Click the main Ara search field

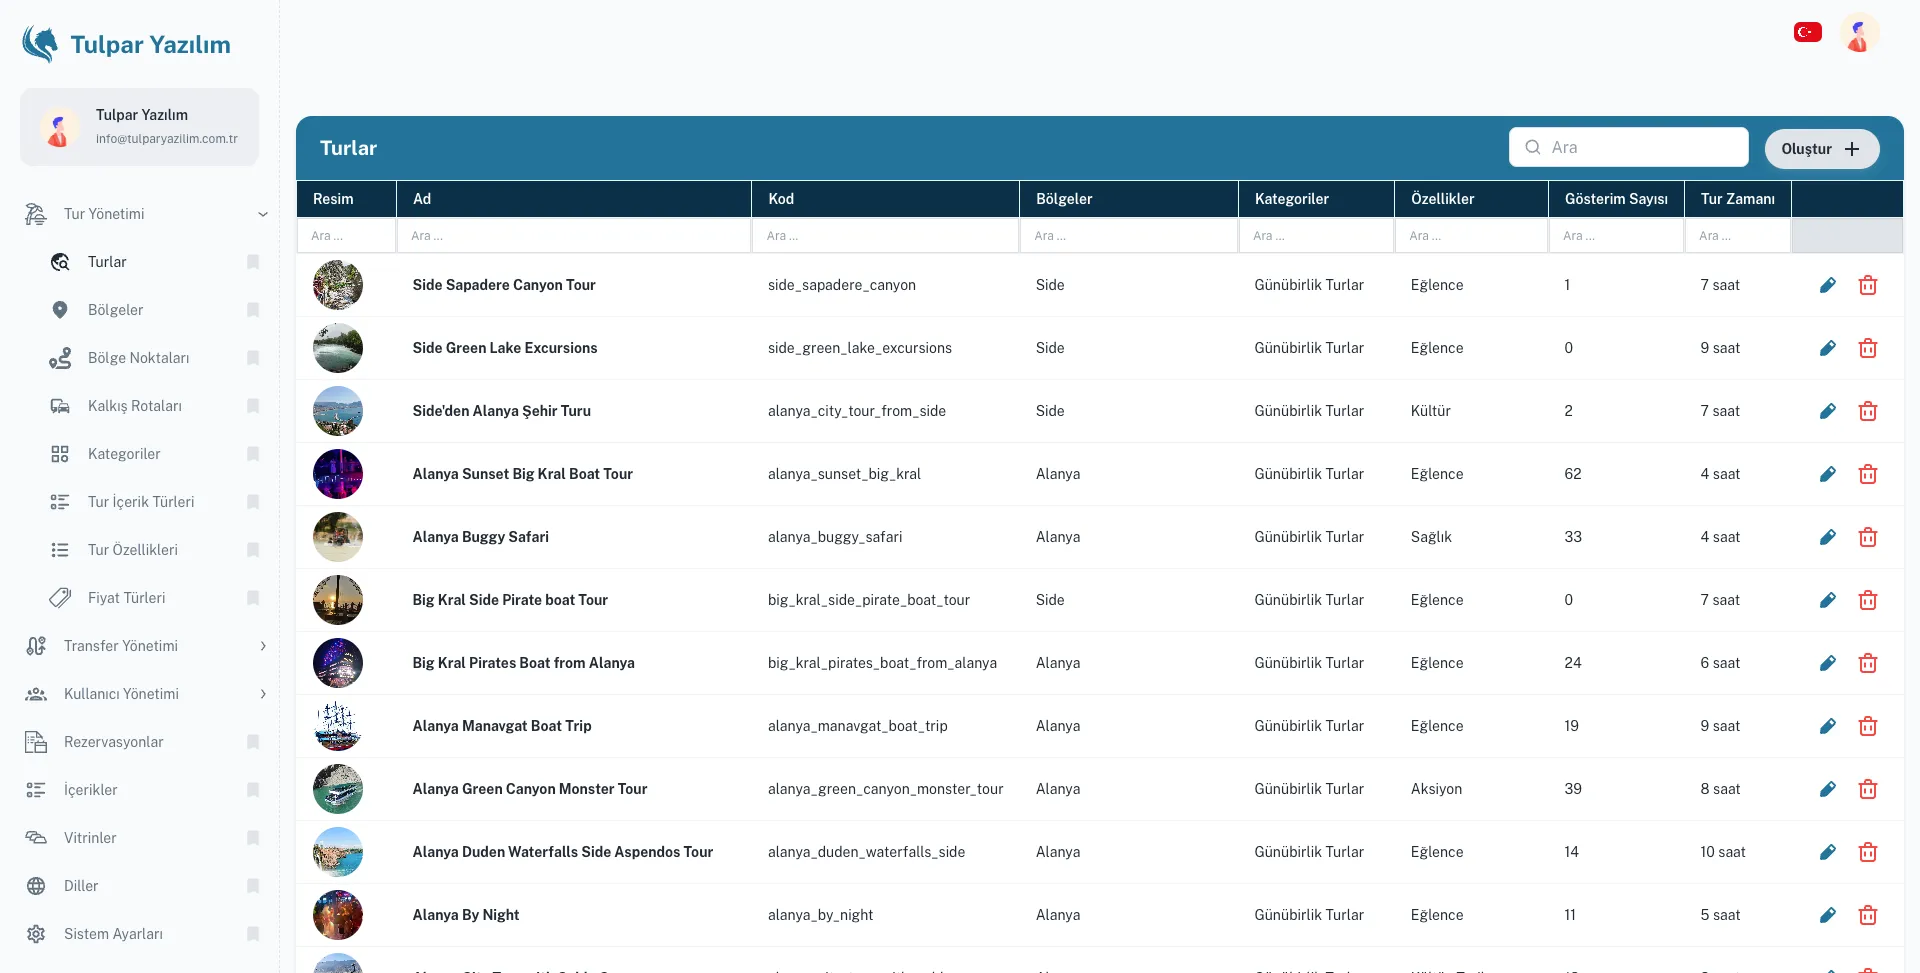coord(1628,147)
